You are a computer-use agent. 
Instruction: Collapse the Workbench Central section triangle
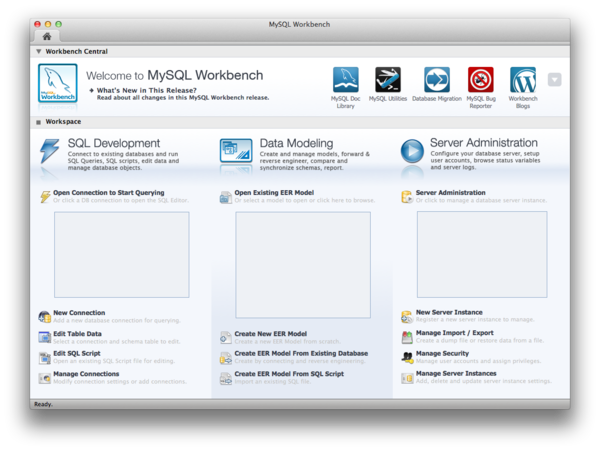coord(39,51)
